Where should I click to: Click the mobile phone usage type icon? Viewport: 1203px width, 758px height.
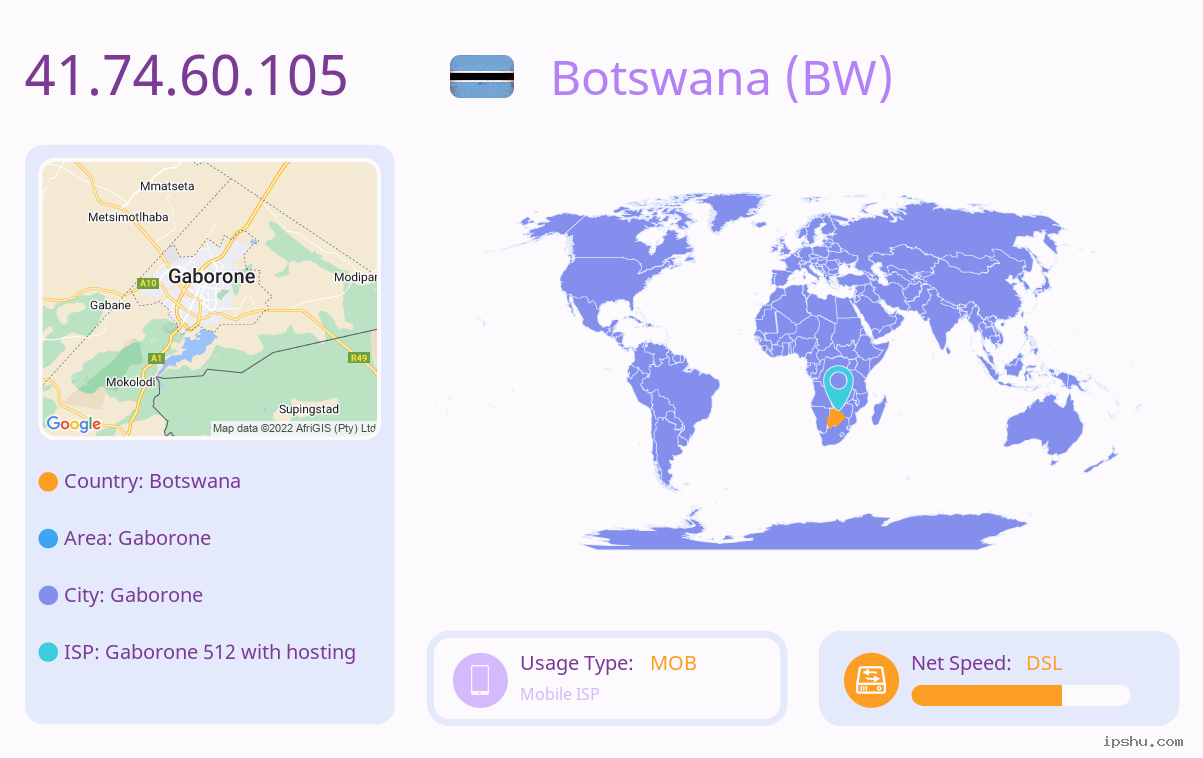tap(480, 680)
